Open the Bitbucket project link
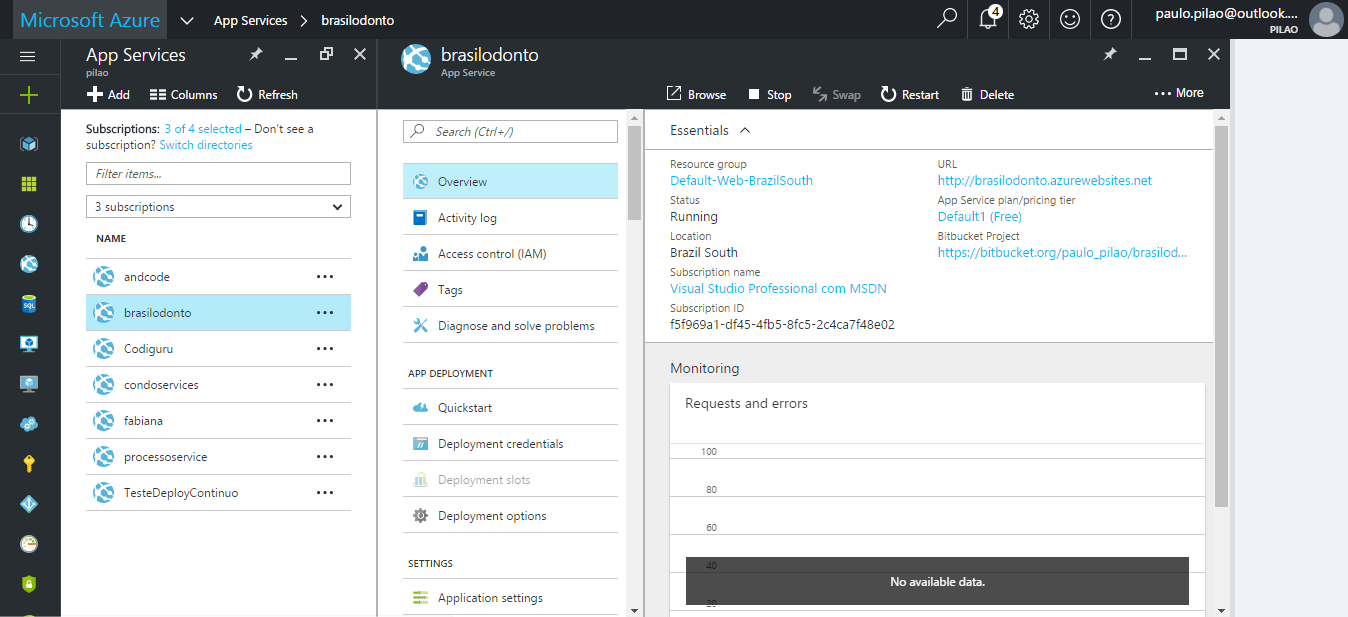Screen dimensions: 1348x617 click(x=1062, y=253)
